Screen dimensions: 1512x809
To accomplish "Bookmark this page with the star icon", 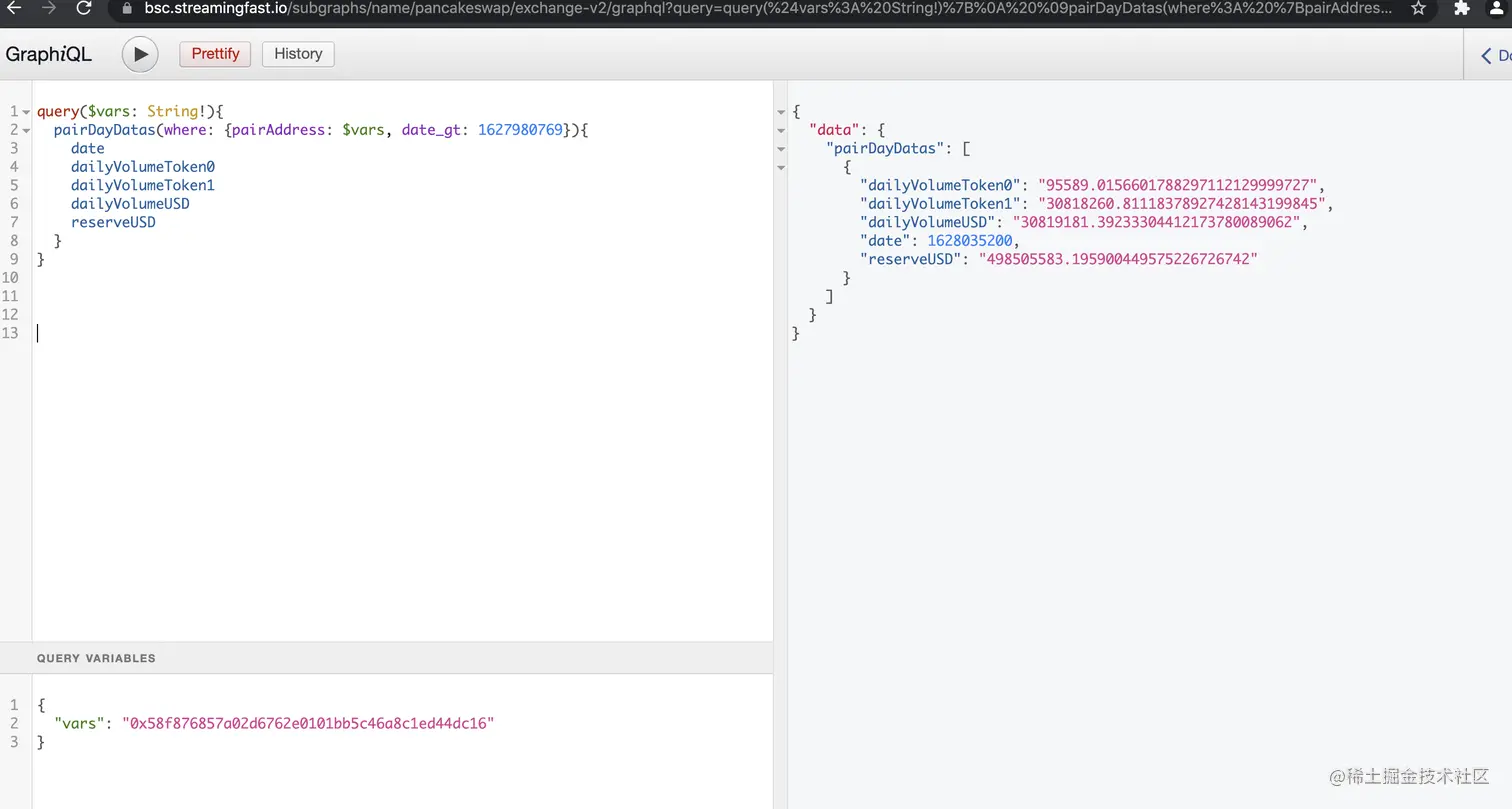I will [1418, 9].
